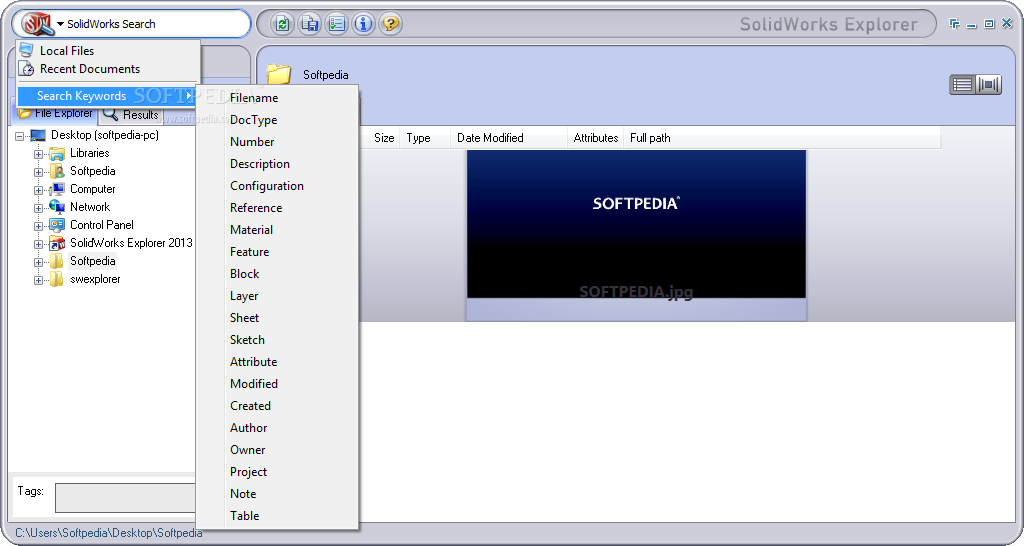Open the SolidWorks Search dropdown arrow
The height and width of the screenshot is (546, 1024).
pos(60,24)
